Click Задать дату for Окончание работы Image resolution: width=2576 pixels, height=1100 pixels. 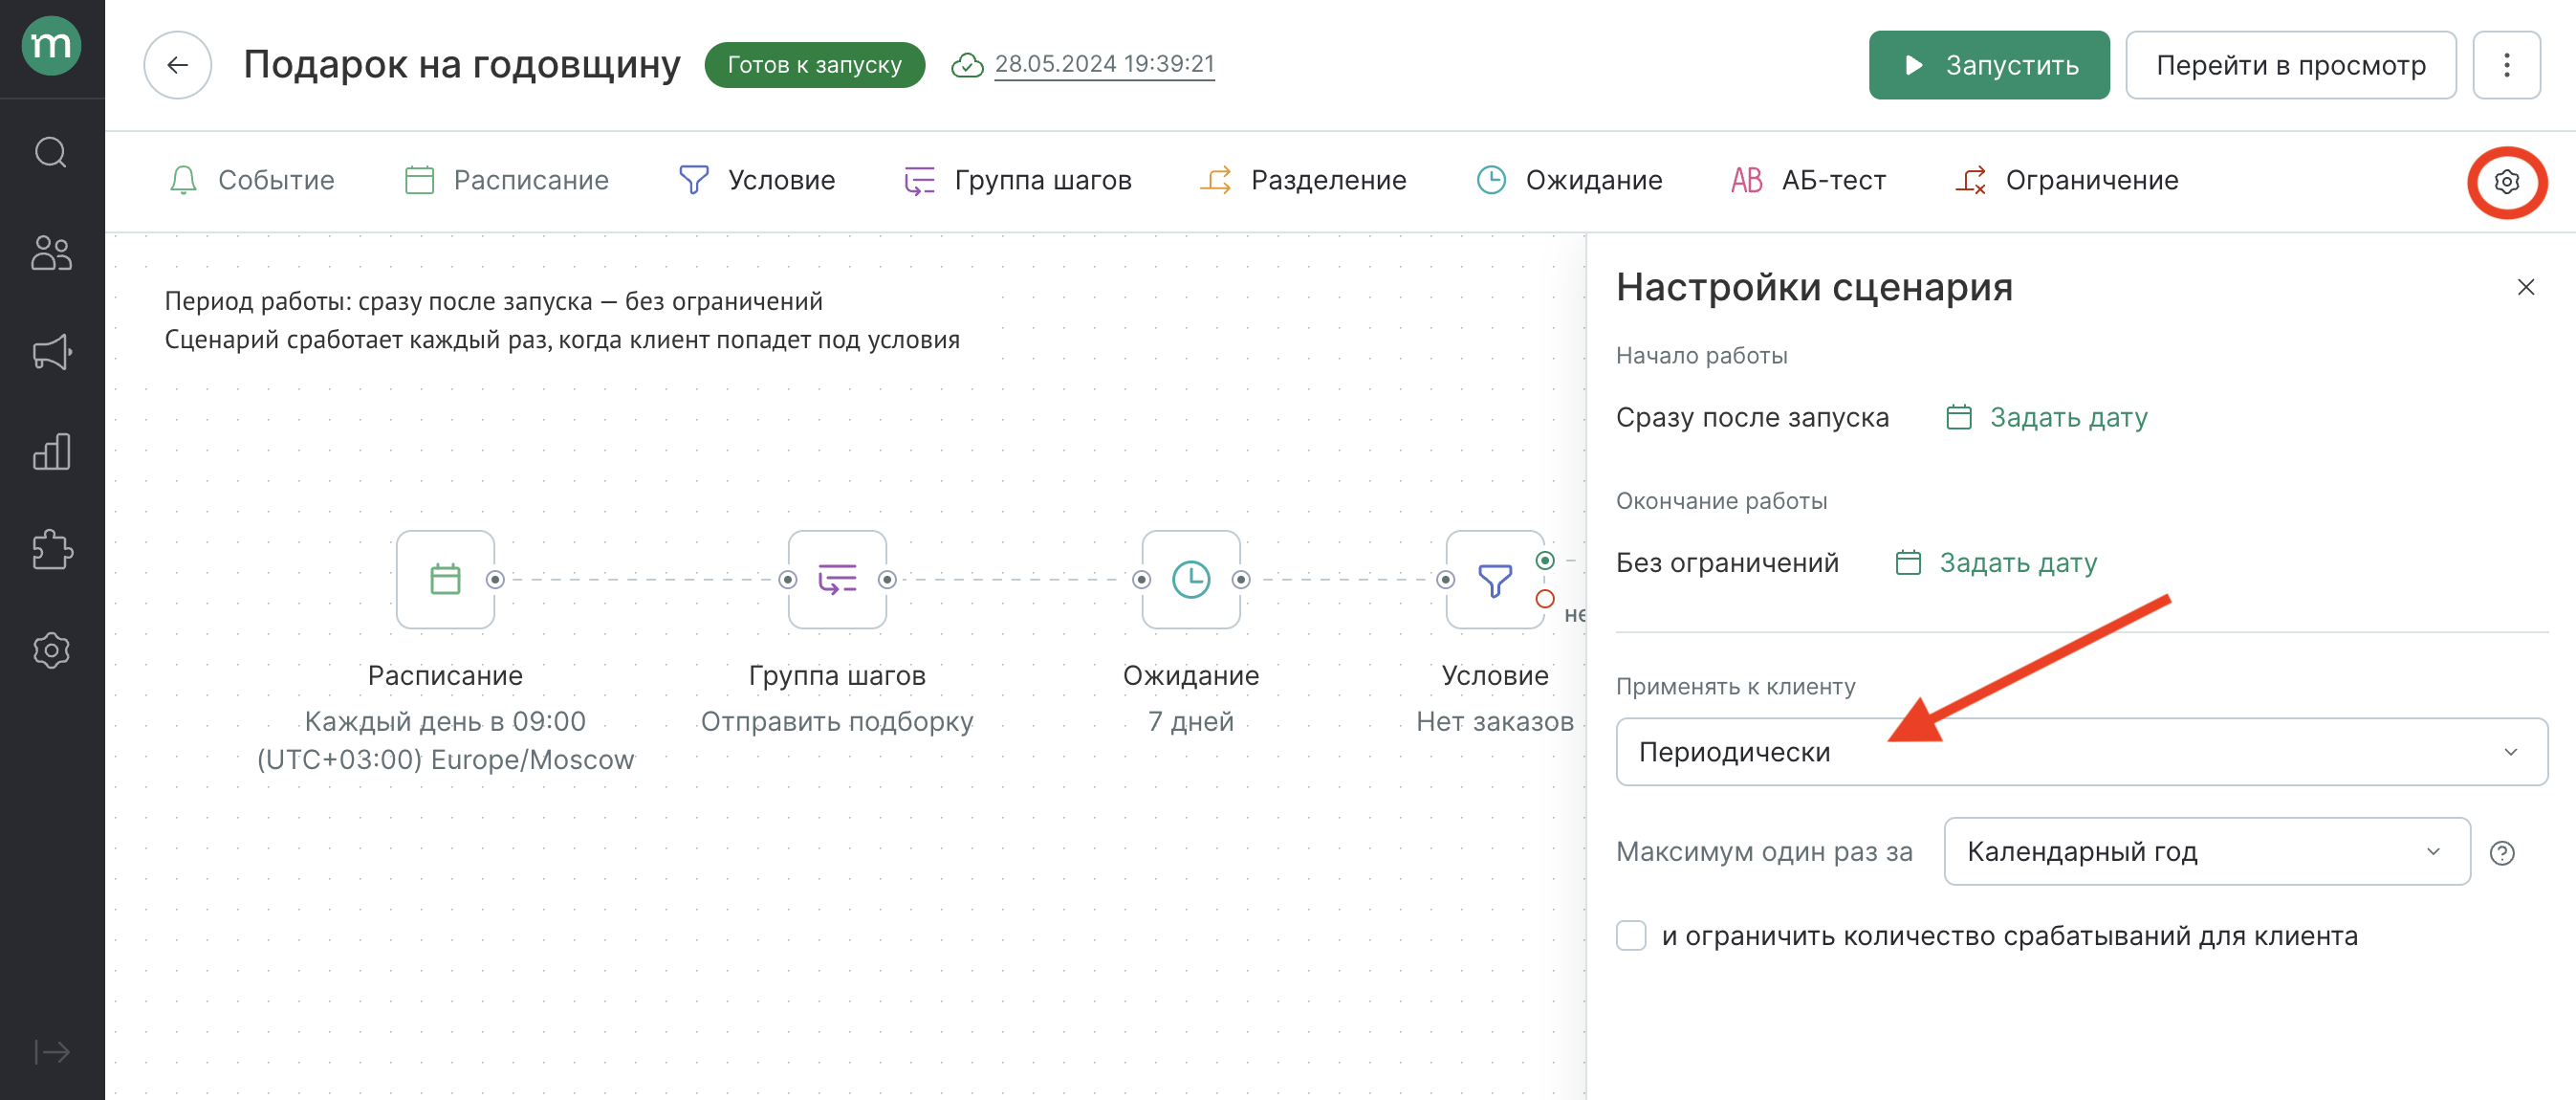tap(1997, 564)
